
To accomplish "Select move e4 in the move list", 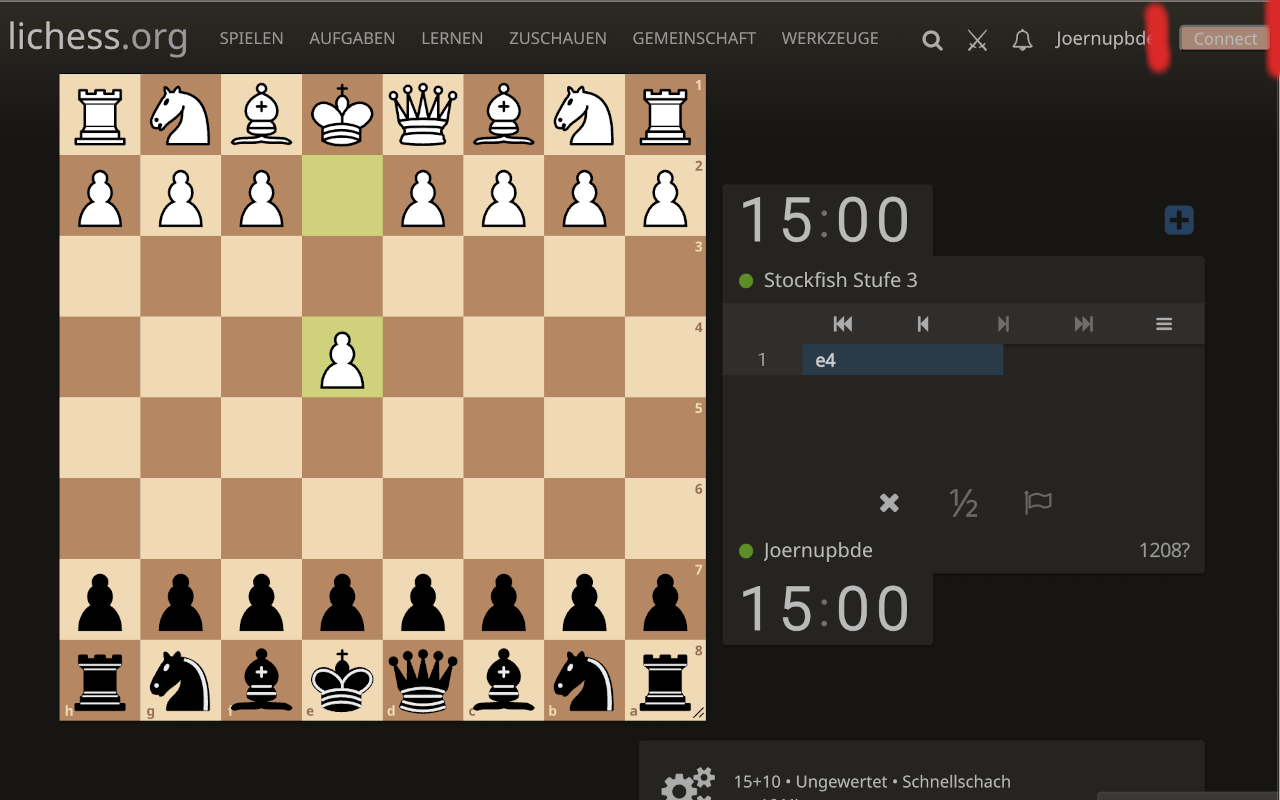I will point(824,359).
